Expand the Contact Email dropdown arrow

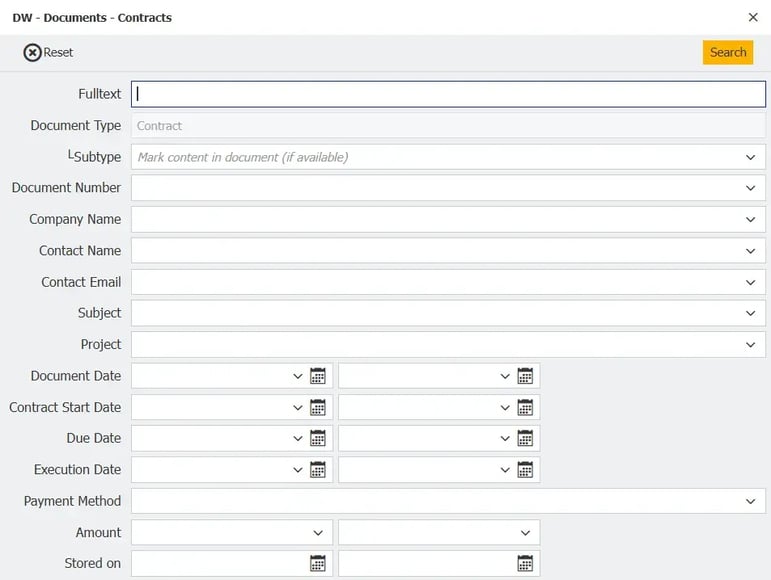750,283
